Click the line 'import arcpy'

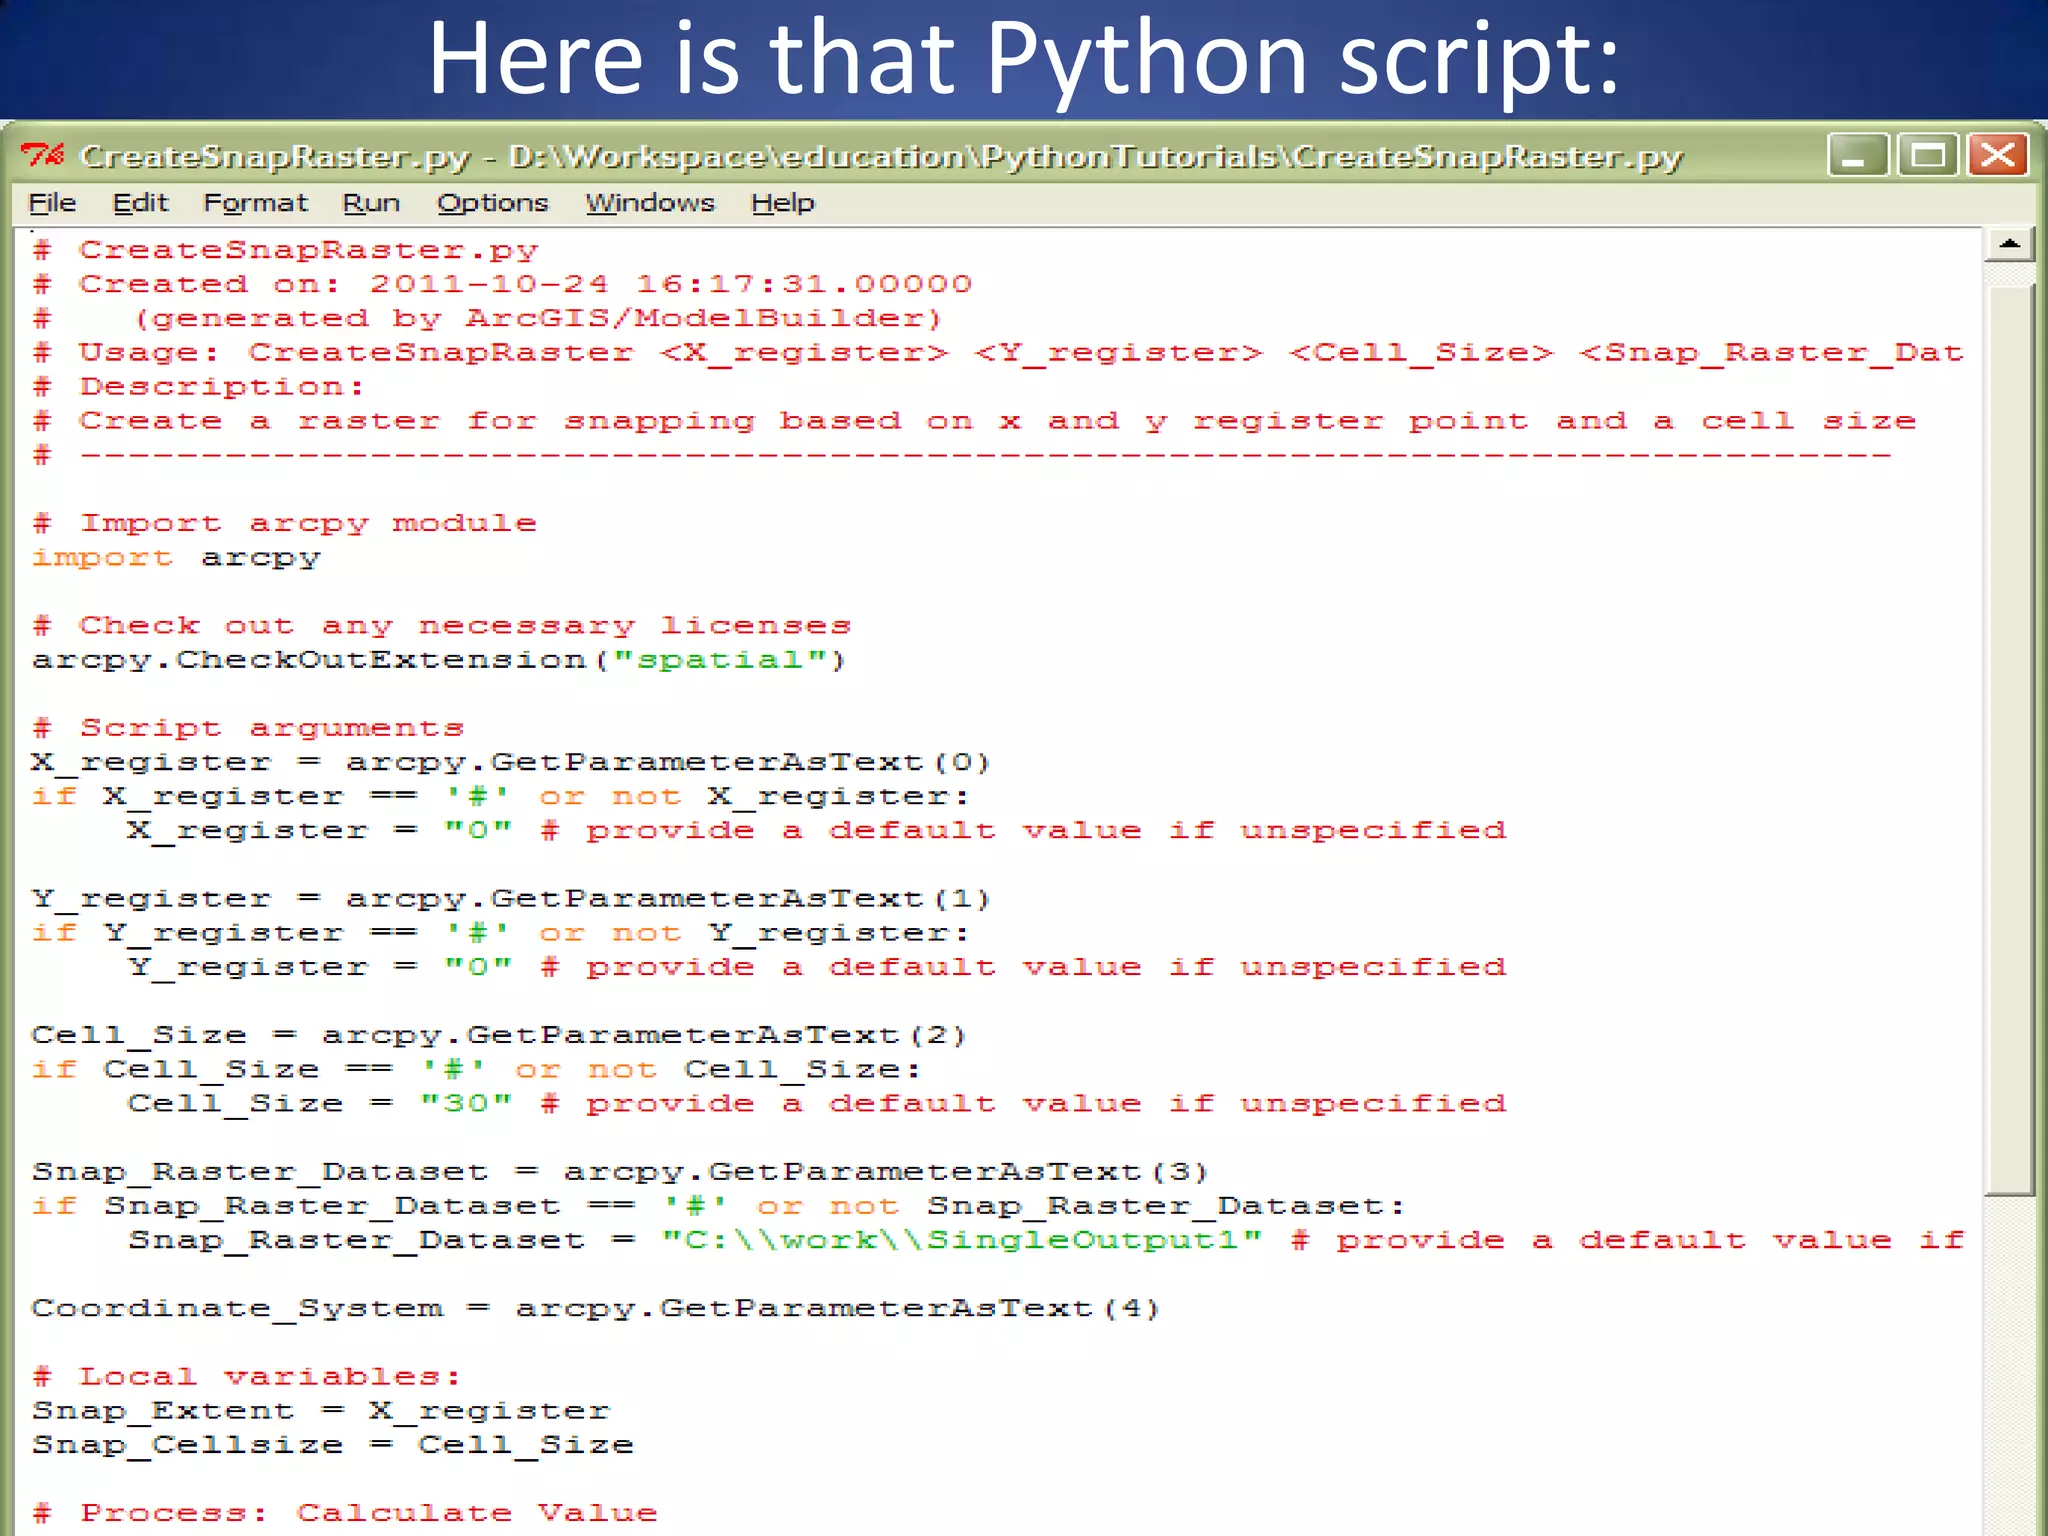(x=176, y=558)
